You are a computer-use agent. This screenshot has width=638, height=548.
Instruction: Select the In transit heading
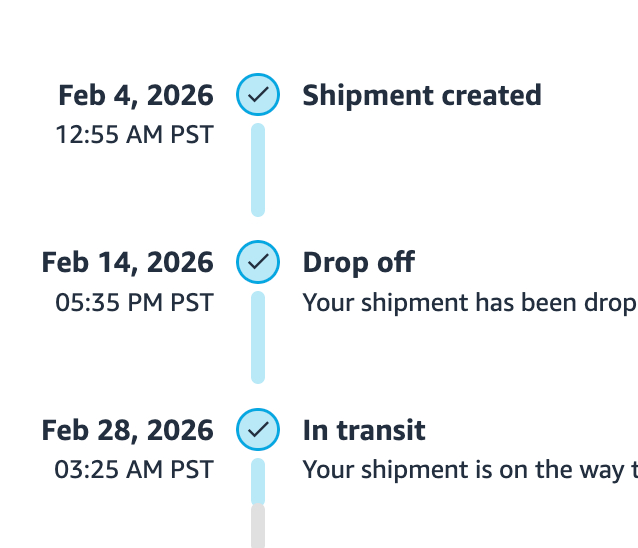[x=364, y=430]
